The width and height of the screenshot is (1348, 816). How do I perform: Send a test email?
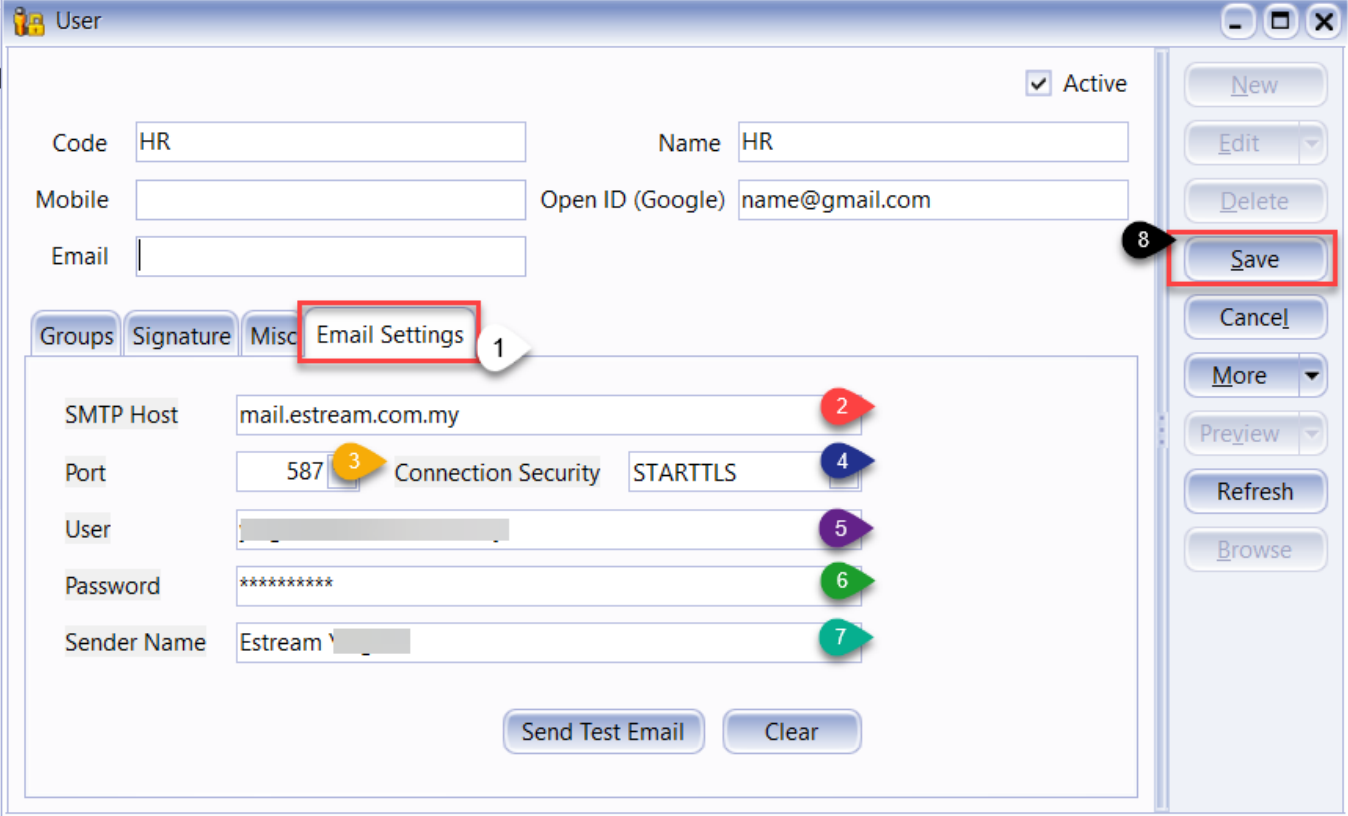[603, 732]
